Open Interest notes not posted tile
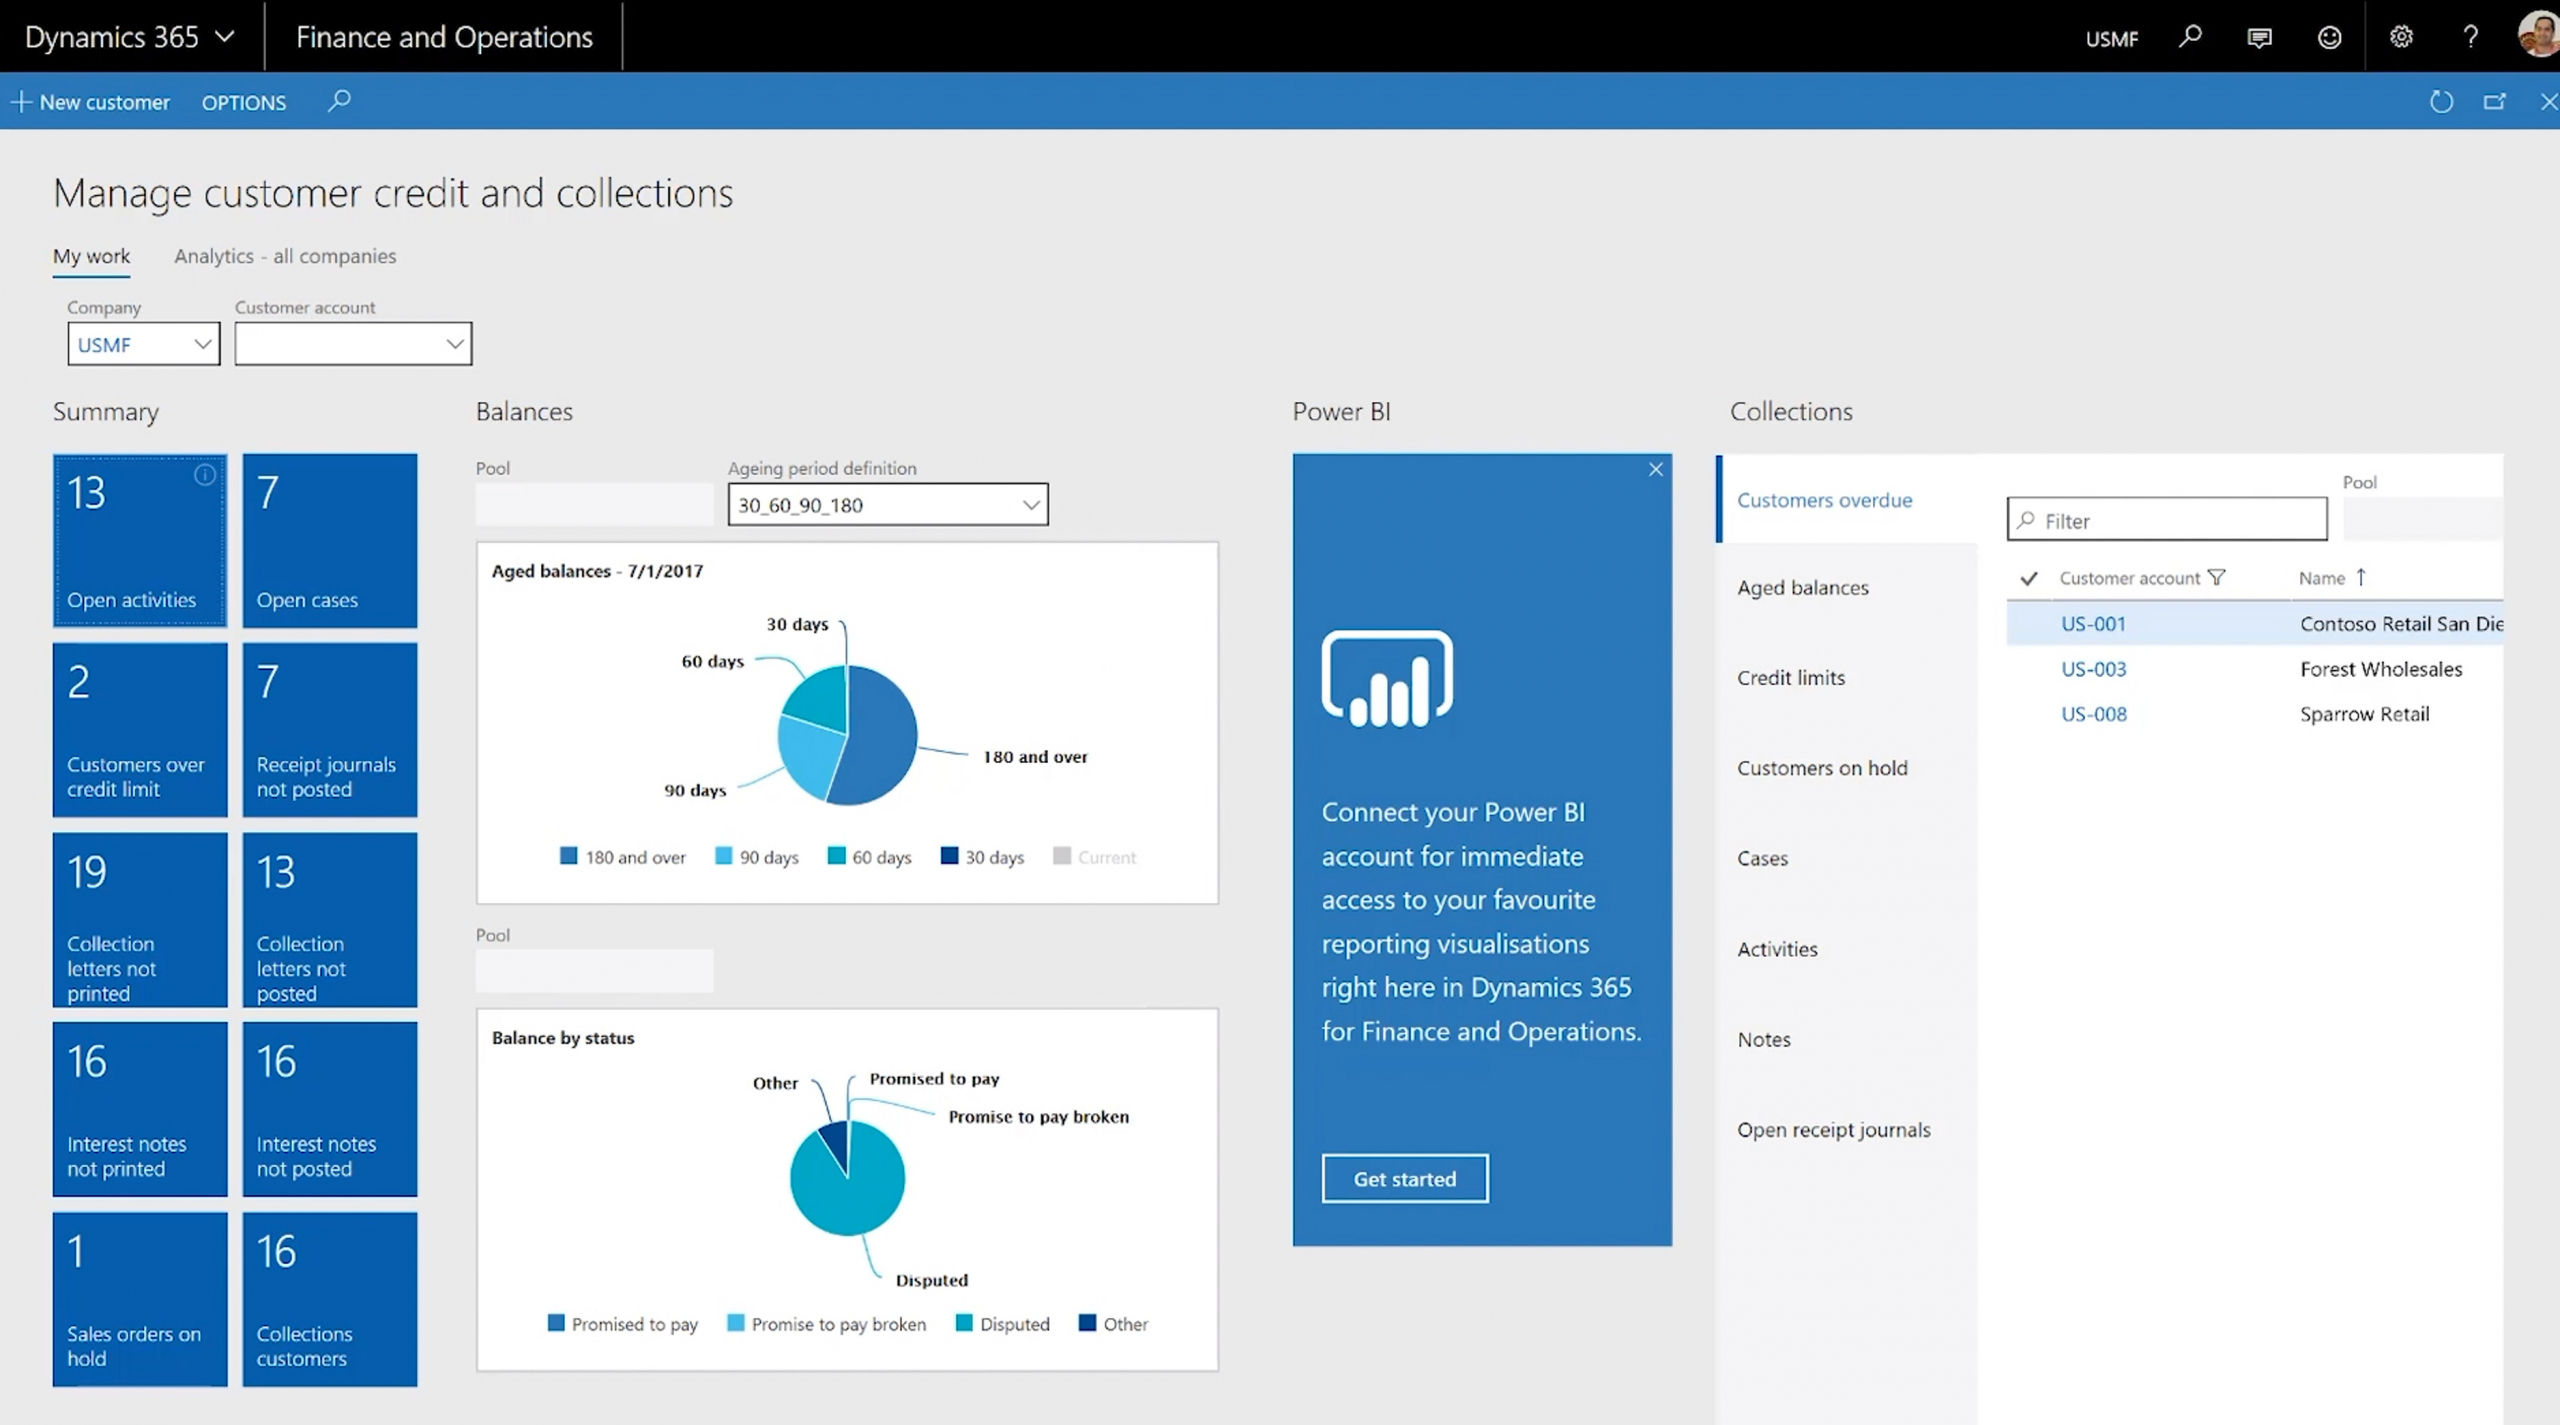Image resolution: width=2560 pixels, height=1425 pixels. pyautogui.click(x=329, y=1109)
